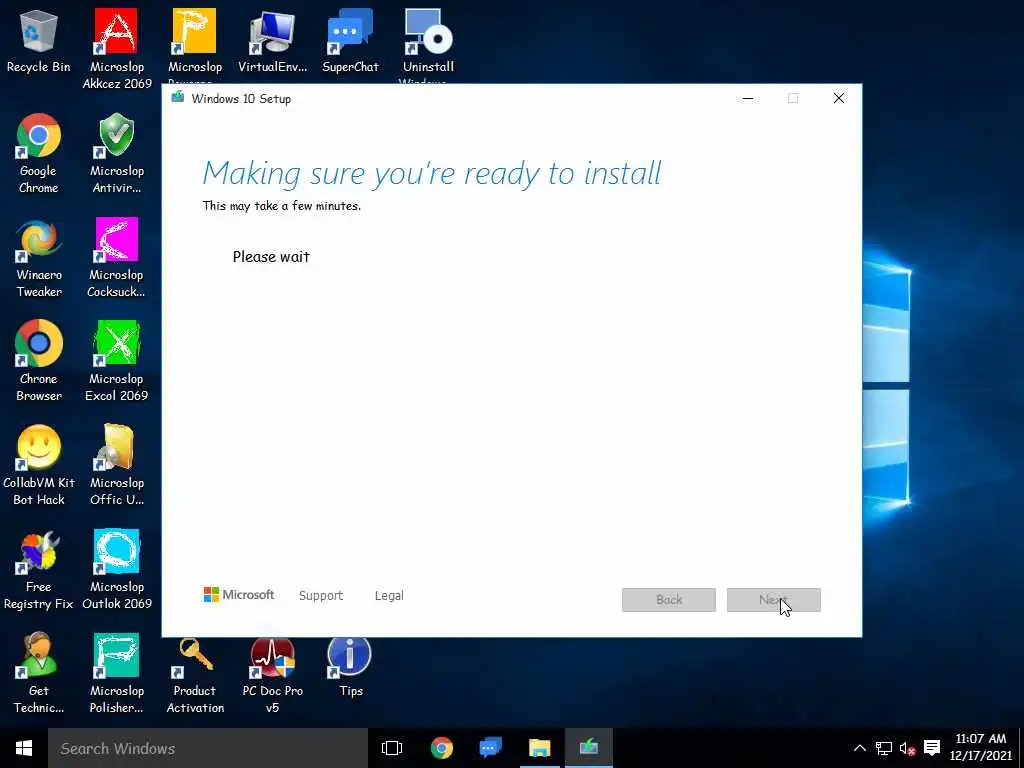Image resolution: width=1024 pixels, height=768 pixels.
Task: Open the Action Center notifications icon
Action: (x=932, y=748)
